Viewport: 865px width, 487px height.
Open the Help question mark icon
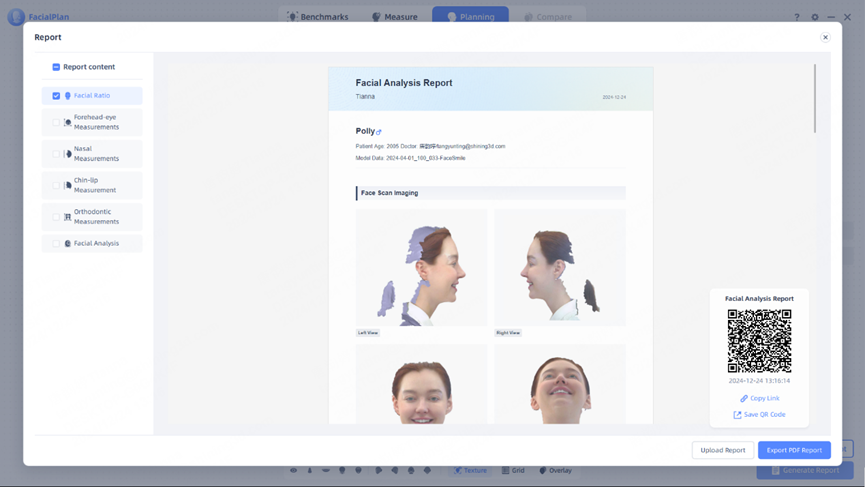coord(797,17)
